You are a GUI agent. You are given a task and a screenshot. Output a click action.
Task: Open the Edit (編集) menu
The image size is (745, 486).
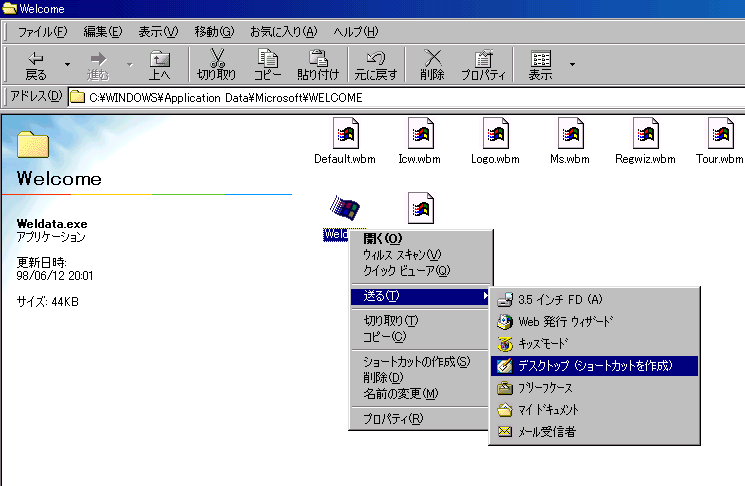click(103, 32)
